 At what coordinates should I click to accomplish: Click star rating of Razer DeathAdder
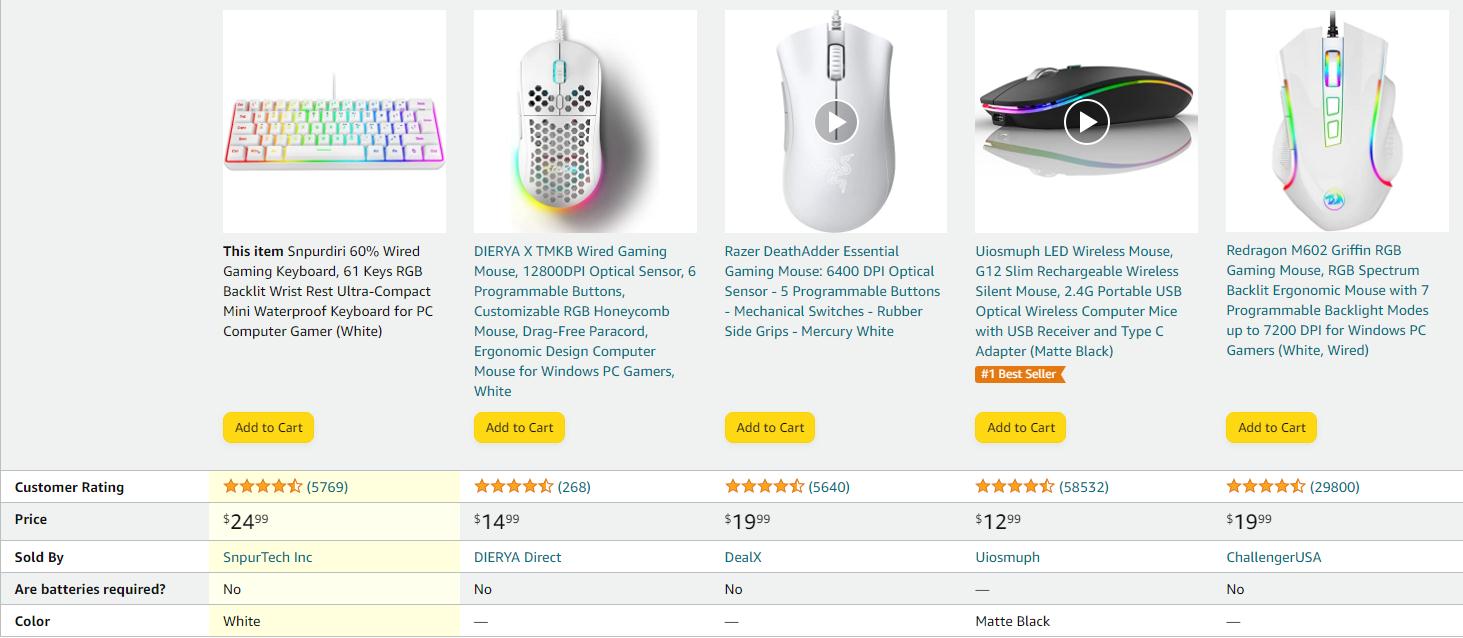[764, 487]
